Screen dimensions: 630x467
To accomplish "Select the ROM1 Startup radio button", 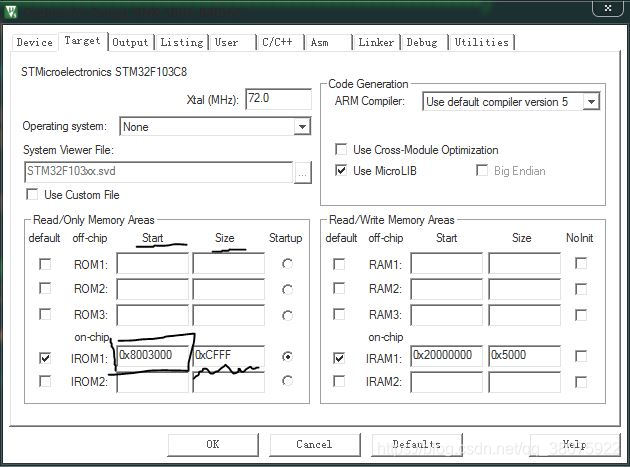I will [287, 264].
